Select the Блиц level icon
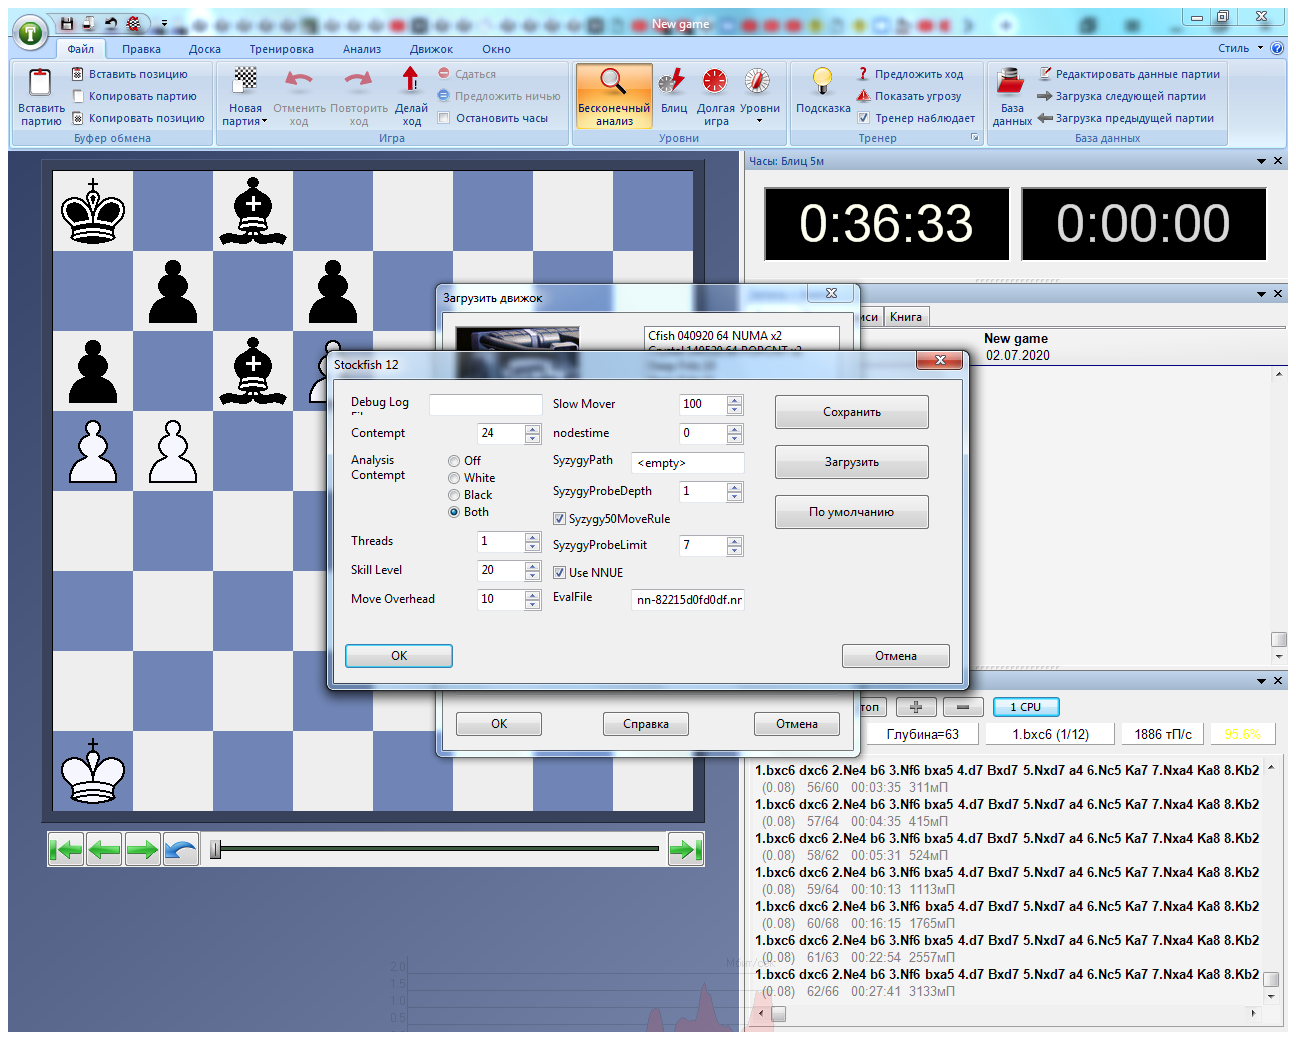1296x1040 pixels. coord(673,81)
